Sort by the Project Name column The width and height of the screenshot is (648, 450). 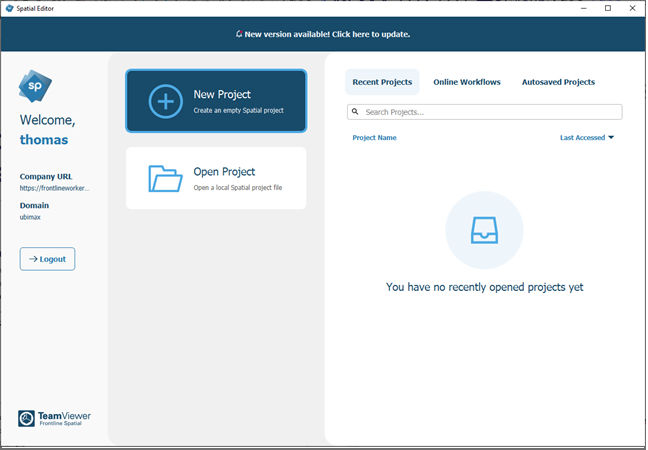(374, 138)
